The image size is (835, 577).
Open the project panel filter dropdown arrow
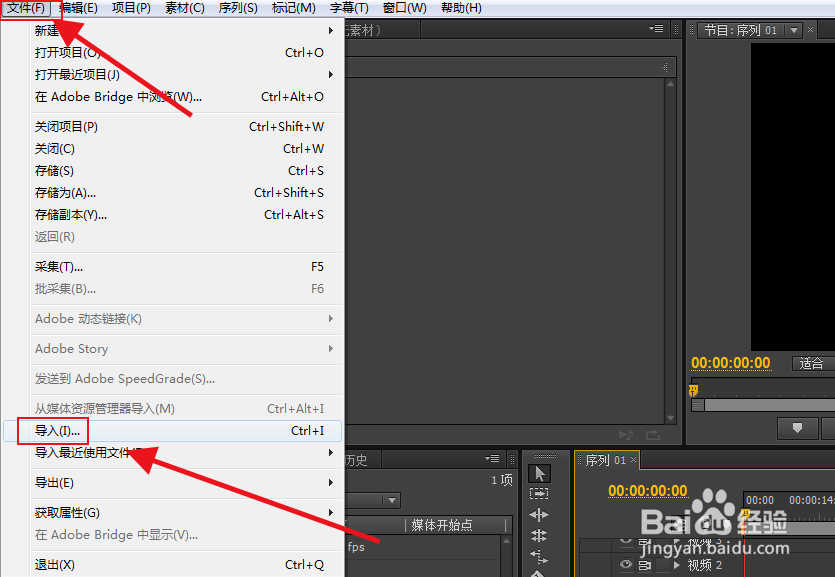(x=392, y=500)
